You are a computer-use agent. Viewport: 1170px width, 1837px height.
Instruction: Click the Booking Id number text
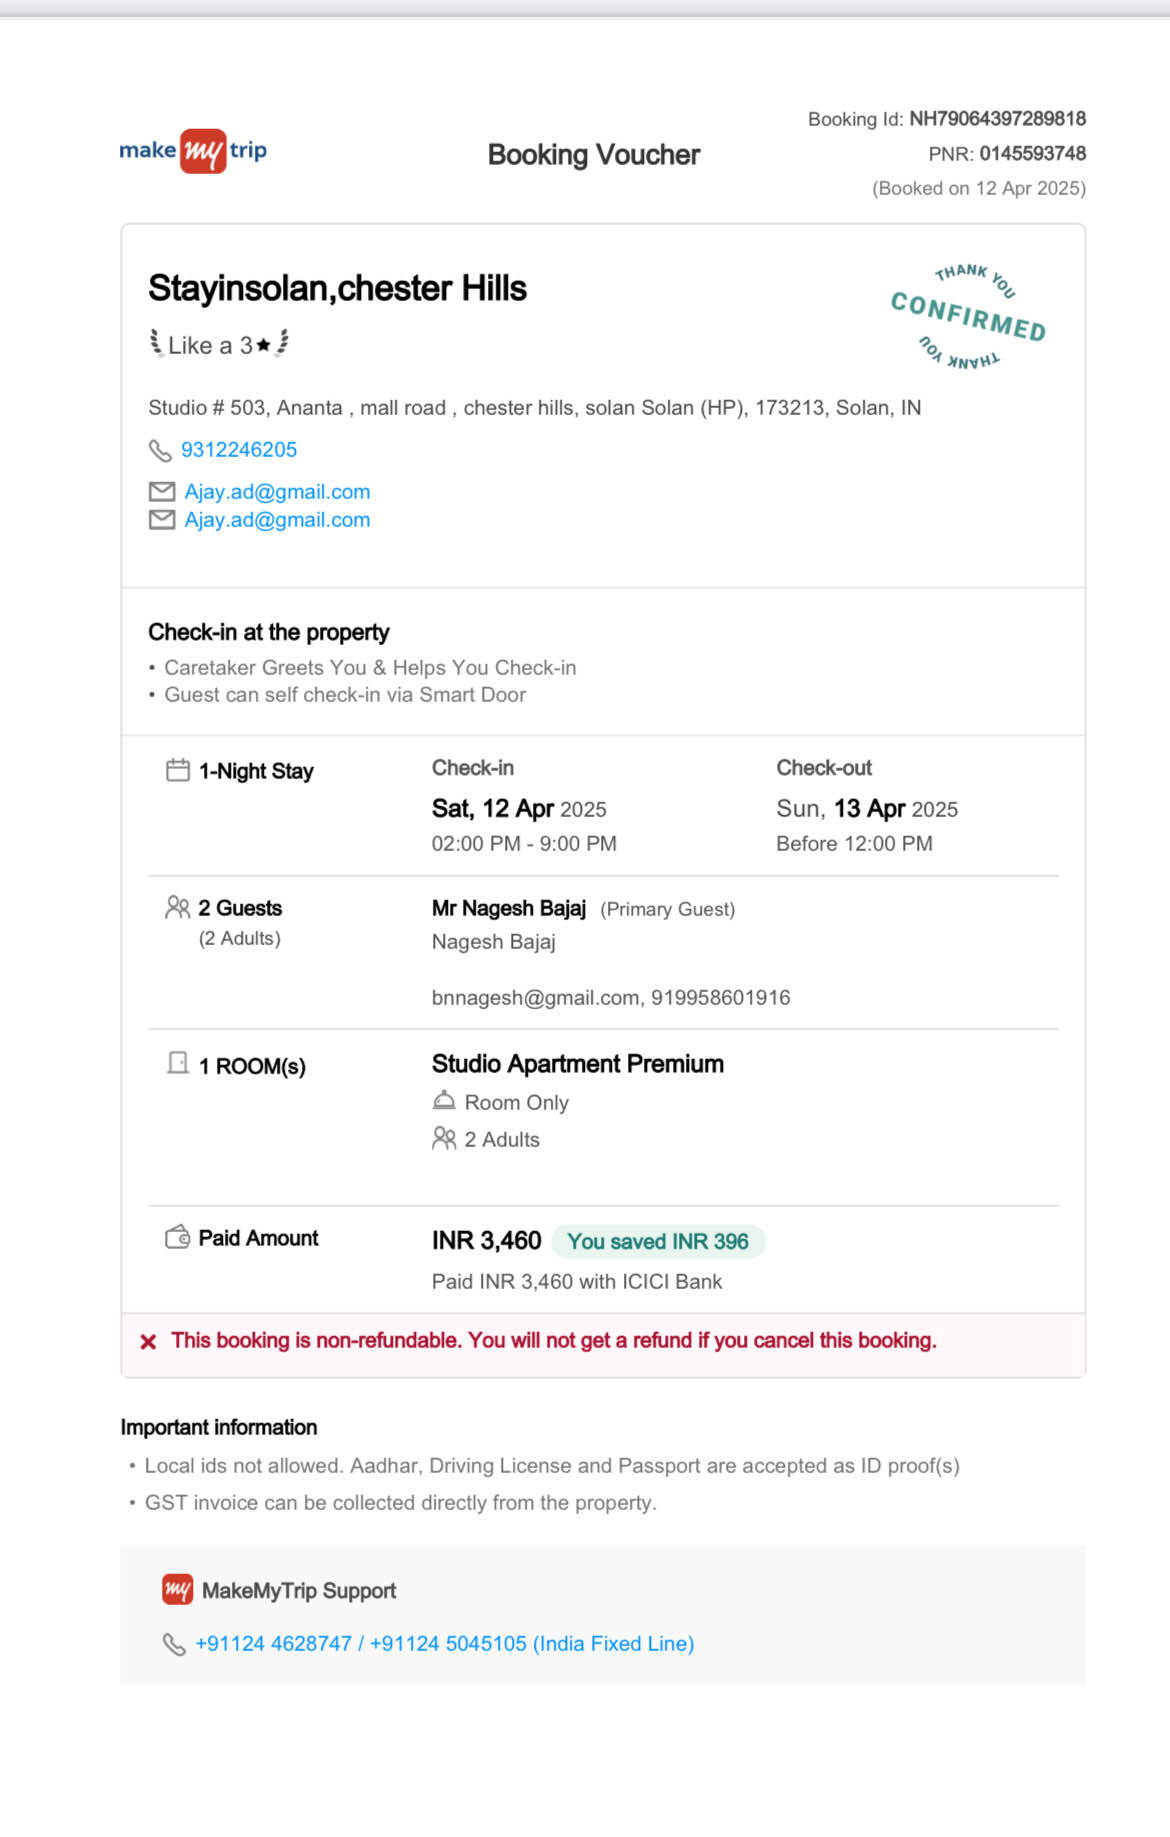(x=997, y=119)
